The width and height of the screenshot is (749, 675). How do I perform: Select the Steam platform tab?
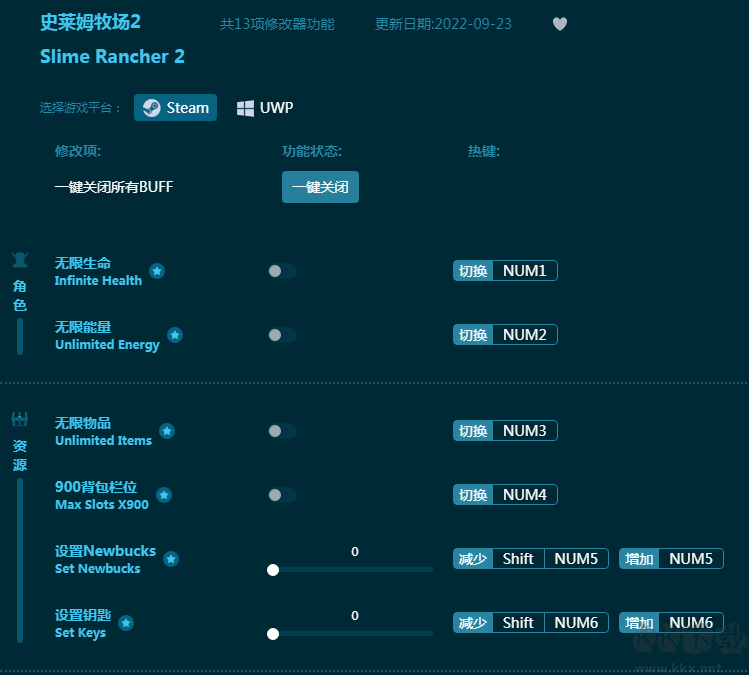175,108
